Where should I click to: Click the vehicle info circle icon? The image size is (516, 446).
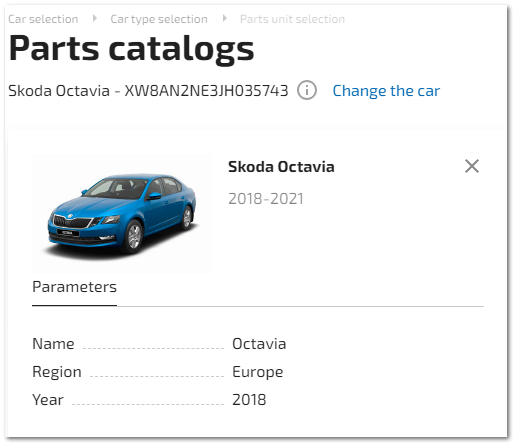[x=307, y=90]
